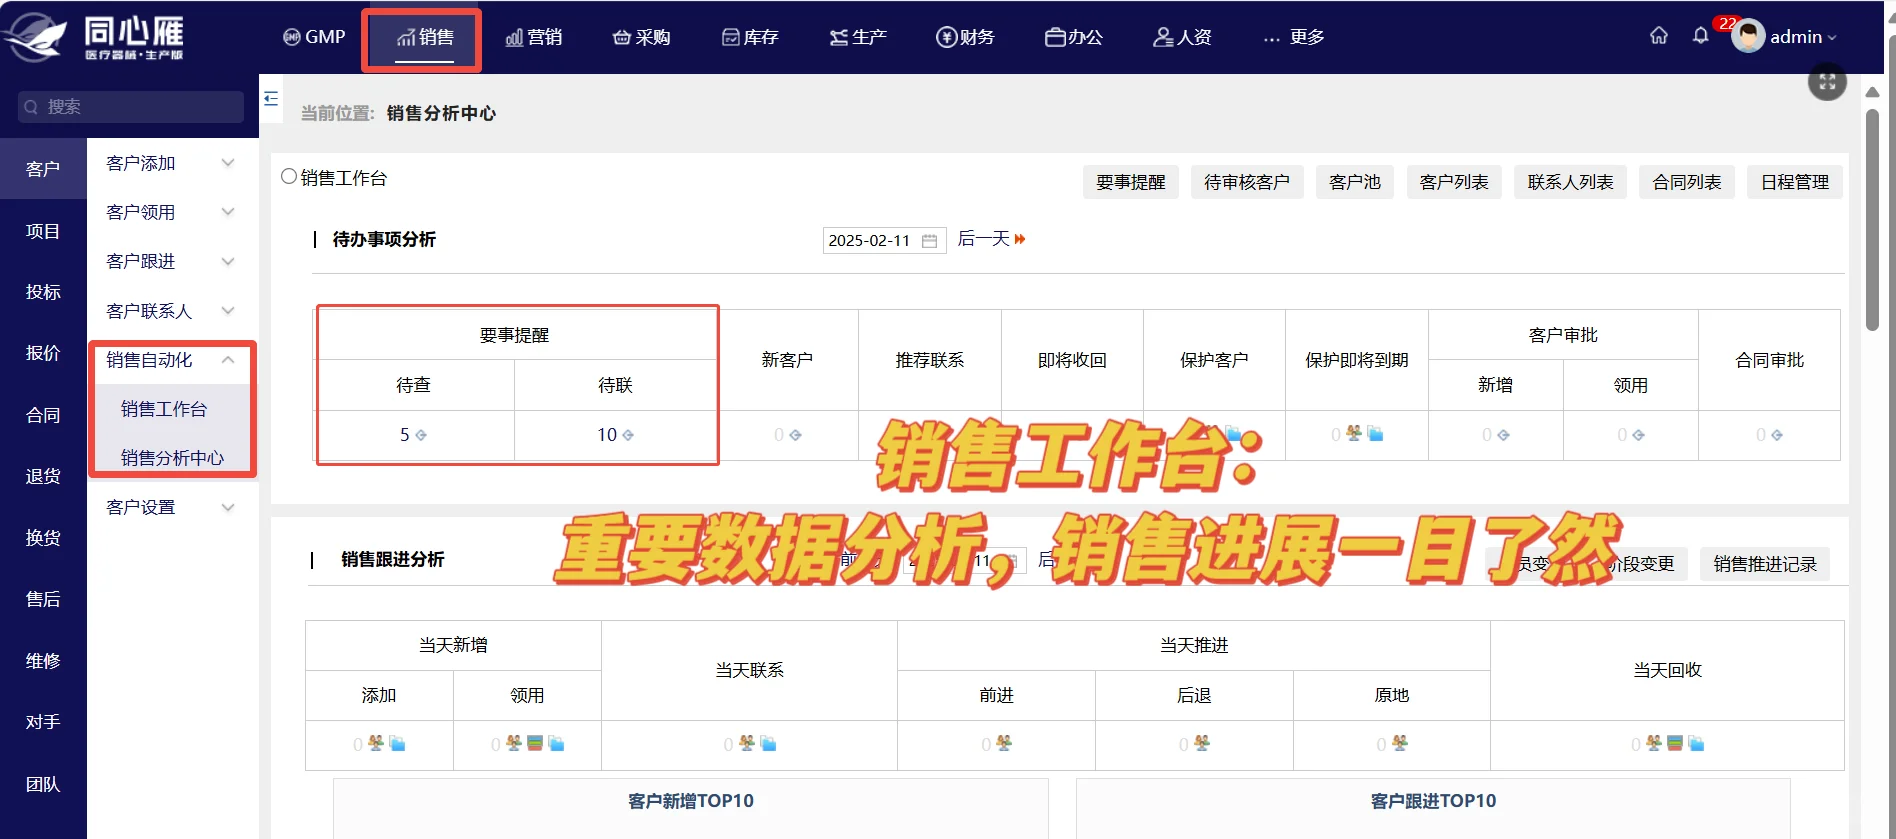Click the home icon in top bar
Viewport: 1896px width, 839px height.
(x=1658, y=36)
